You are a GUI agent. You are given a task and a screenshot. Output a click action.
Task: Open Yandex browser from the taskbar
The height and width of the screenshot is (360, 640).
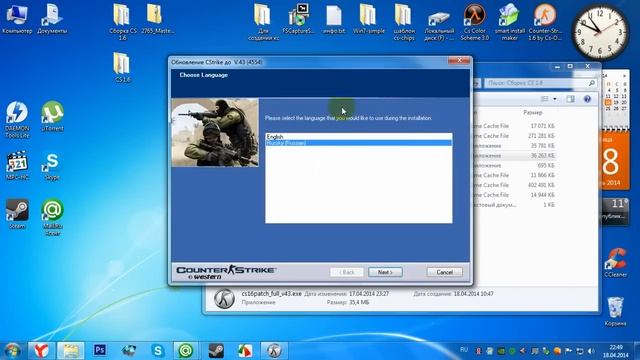(41, 350)
